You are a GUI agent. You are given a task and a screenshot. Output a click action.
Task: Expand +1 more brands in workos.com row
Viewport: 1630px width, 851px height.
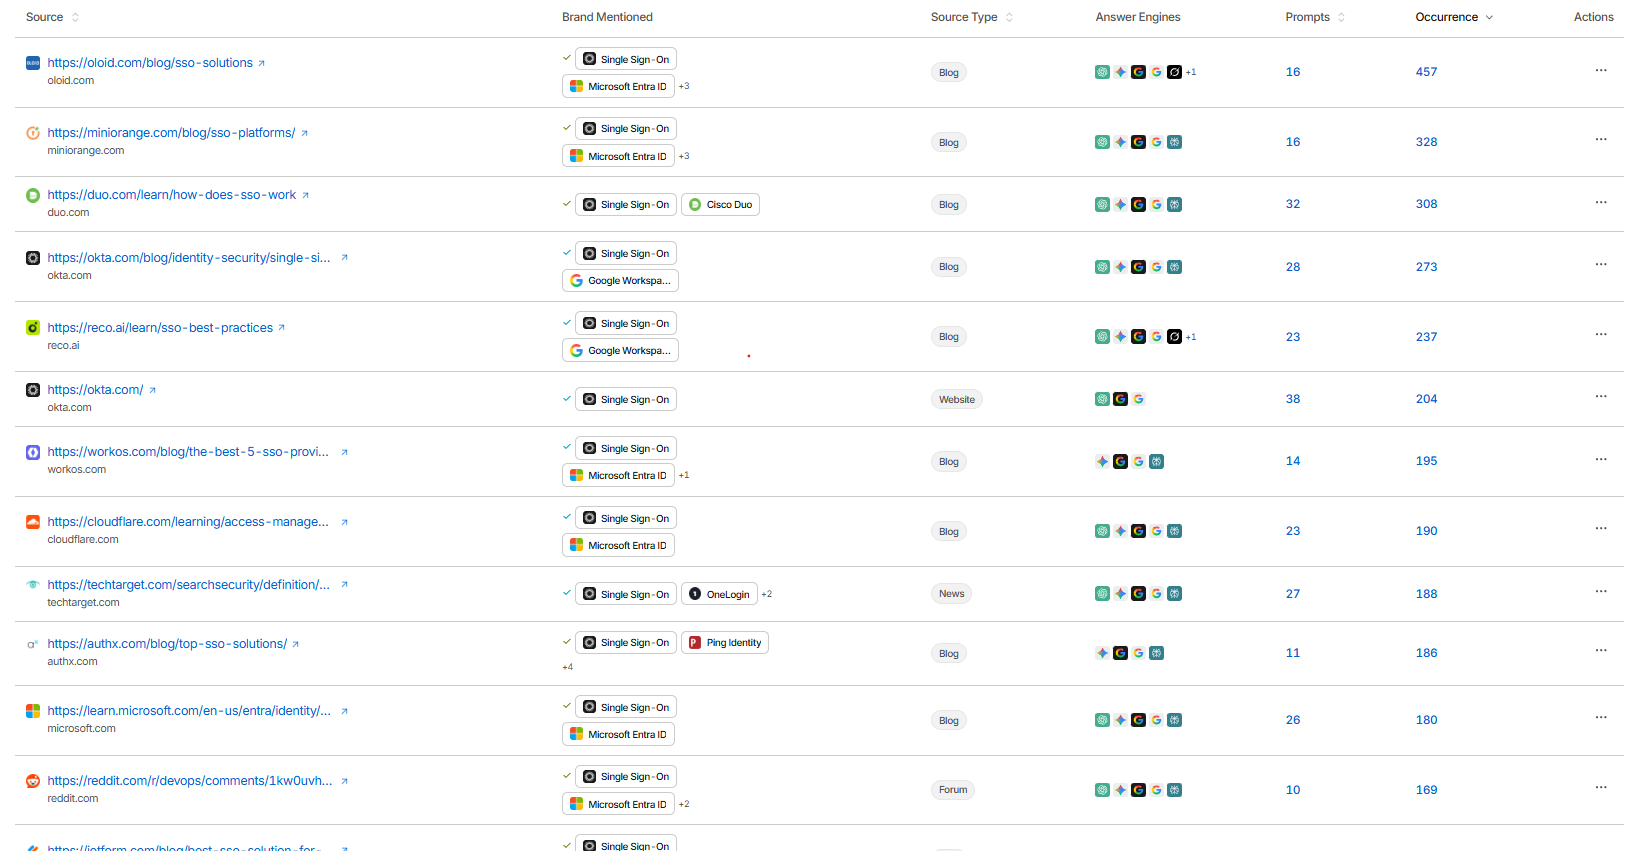[x=684, y=476]
